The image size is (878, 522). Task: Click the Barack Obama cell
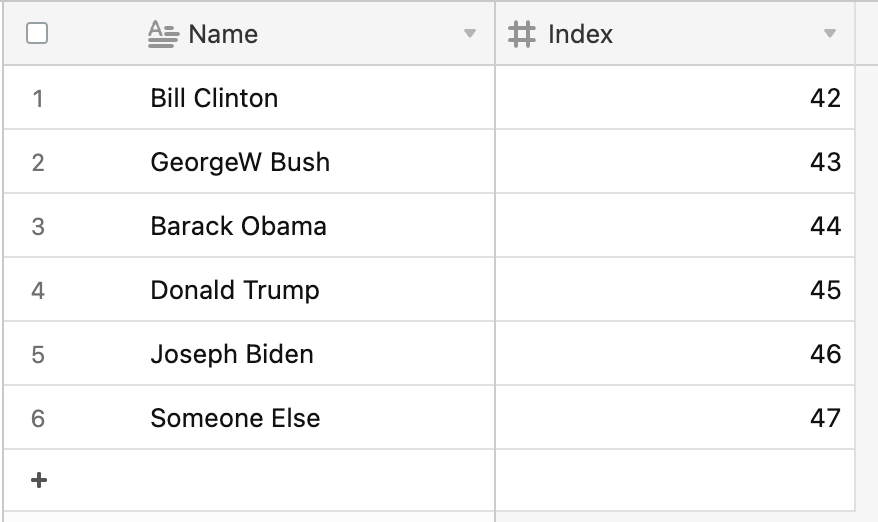(238, 226)
